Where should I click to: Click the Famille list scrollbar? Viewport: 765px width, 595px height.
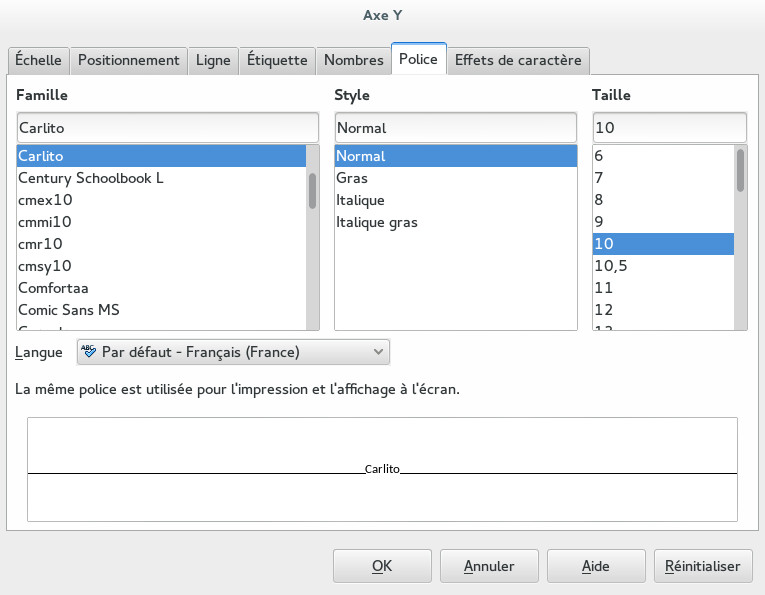[312, 190]
